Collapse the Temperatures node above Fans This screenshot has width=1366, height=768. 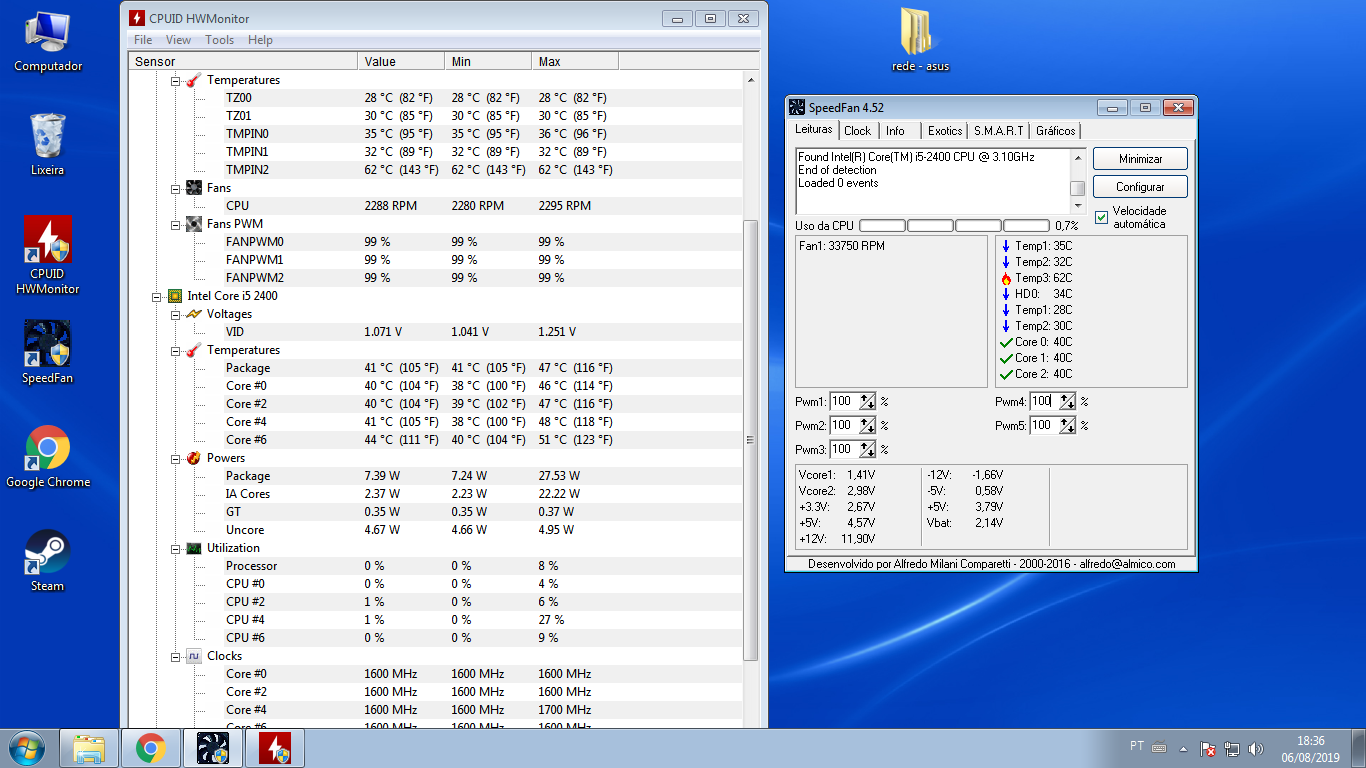(176, 80)
